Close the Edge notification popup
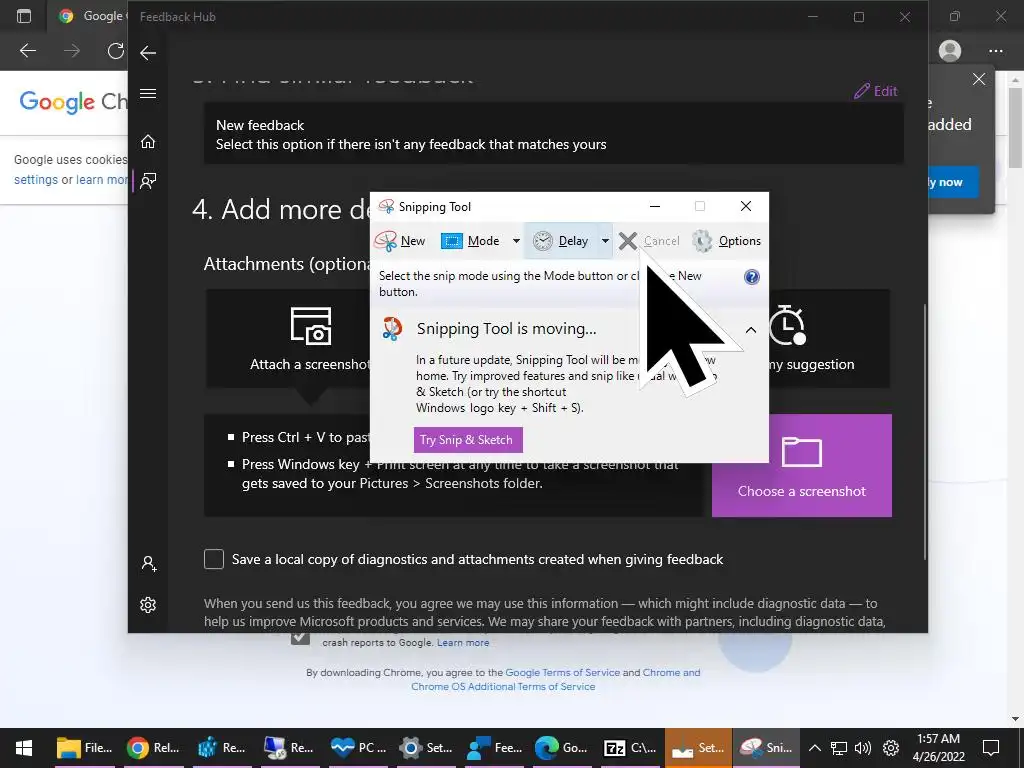Screen dimensions: 1024x768 click(978, 79)
